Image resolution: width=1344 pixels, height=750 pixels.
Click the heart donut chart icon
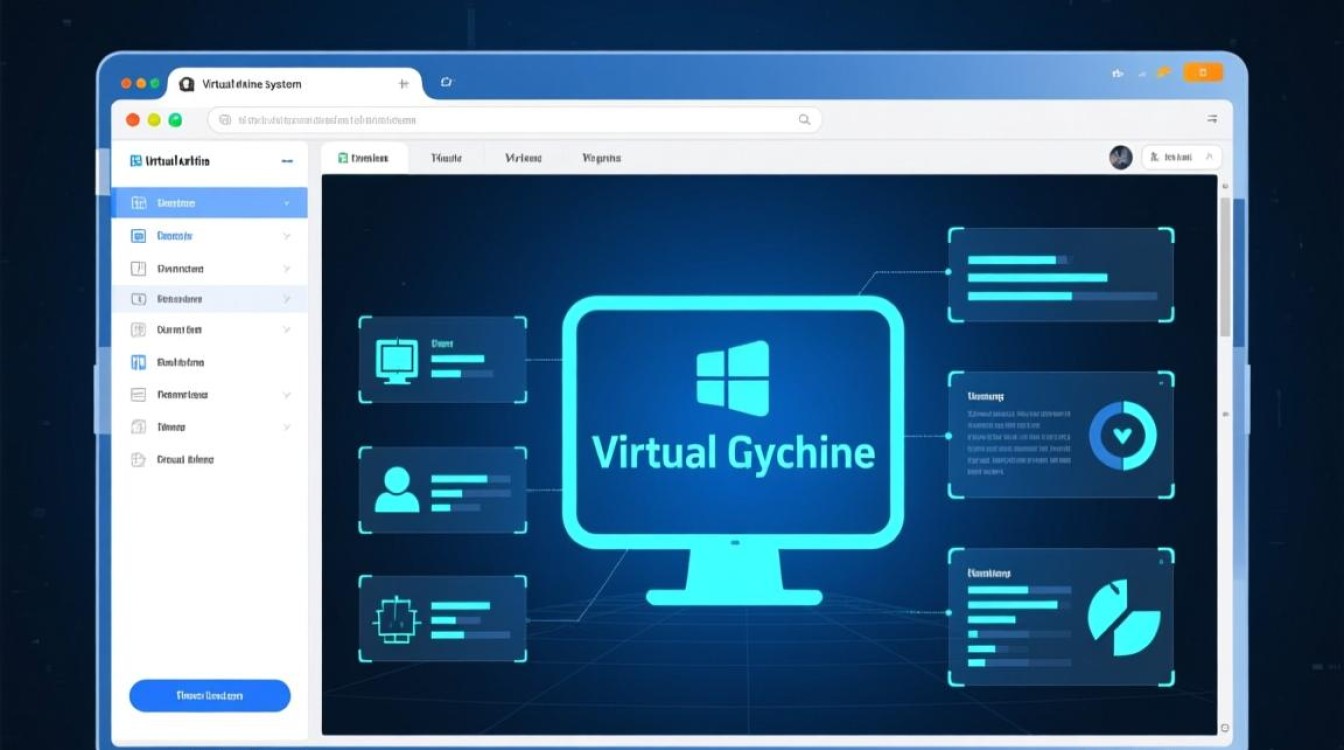[1122, 436]
